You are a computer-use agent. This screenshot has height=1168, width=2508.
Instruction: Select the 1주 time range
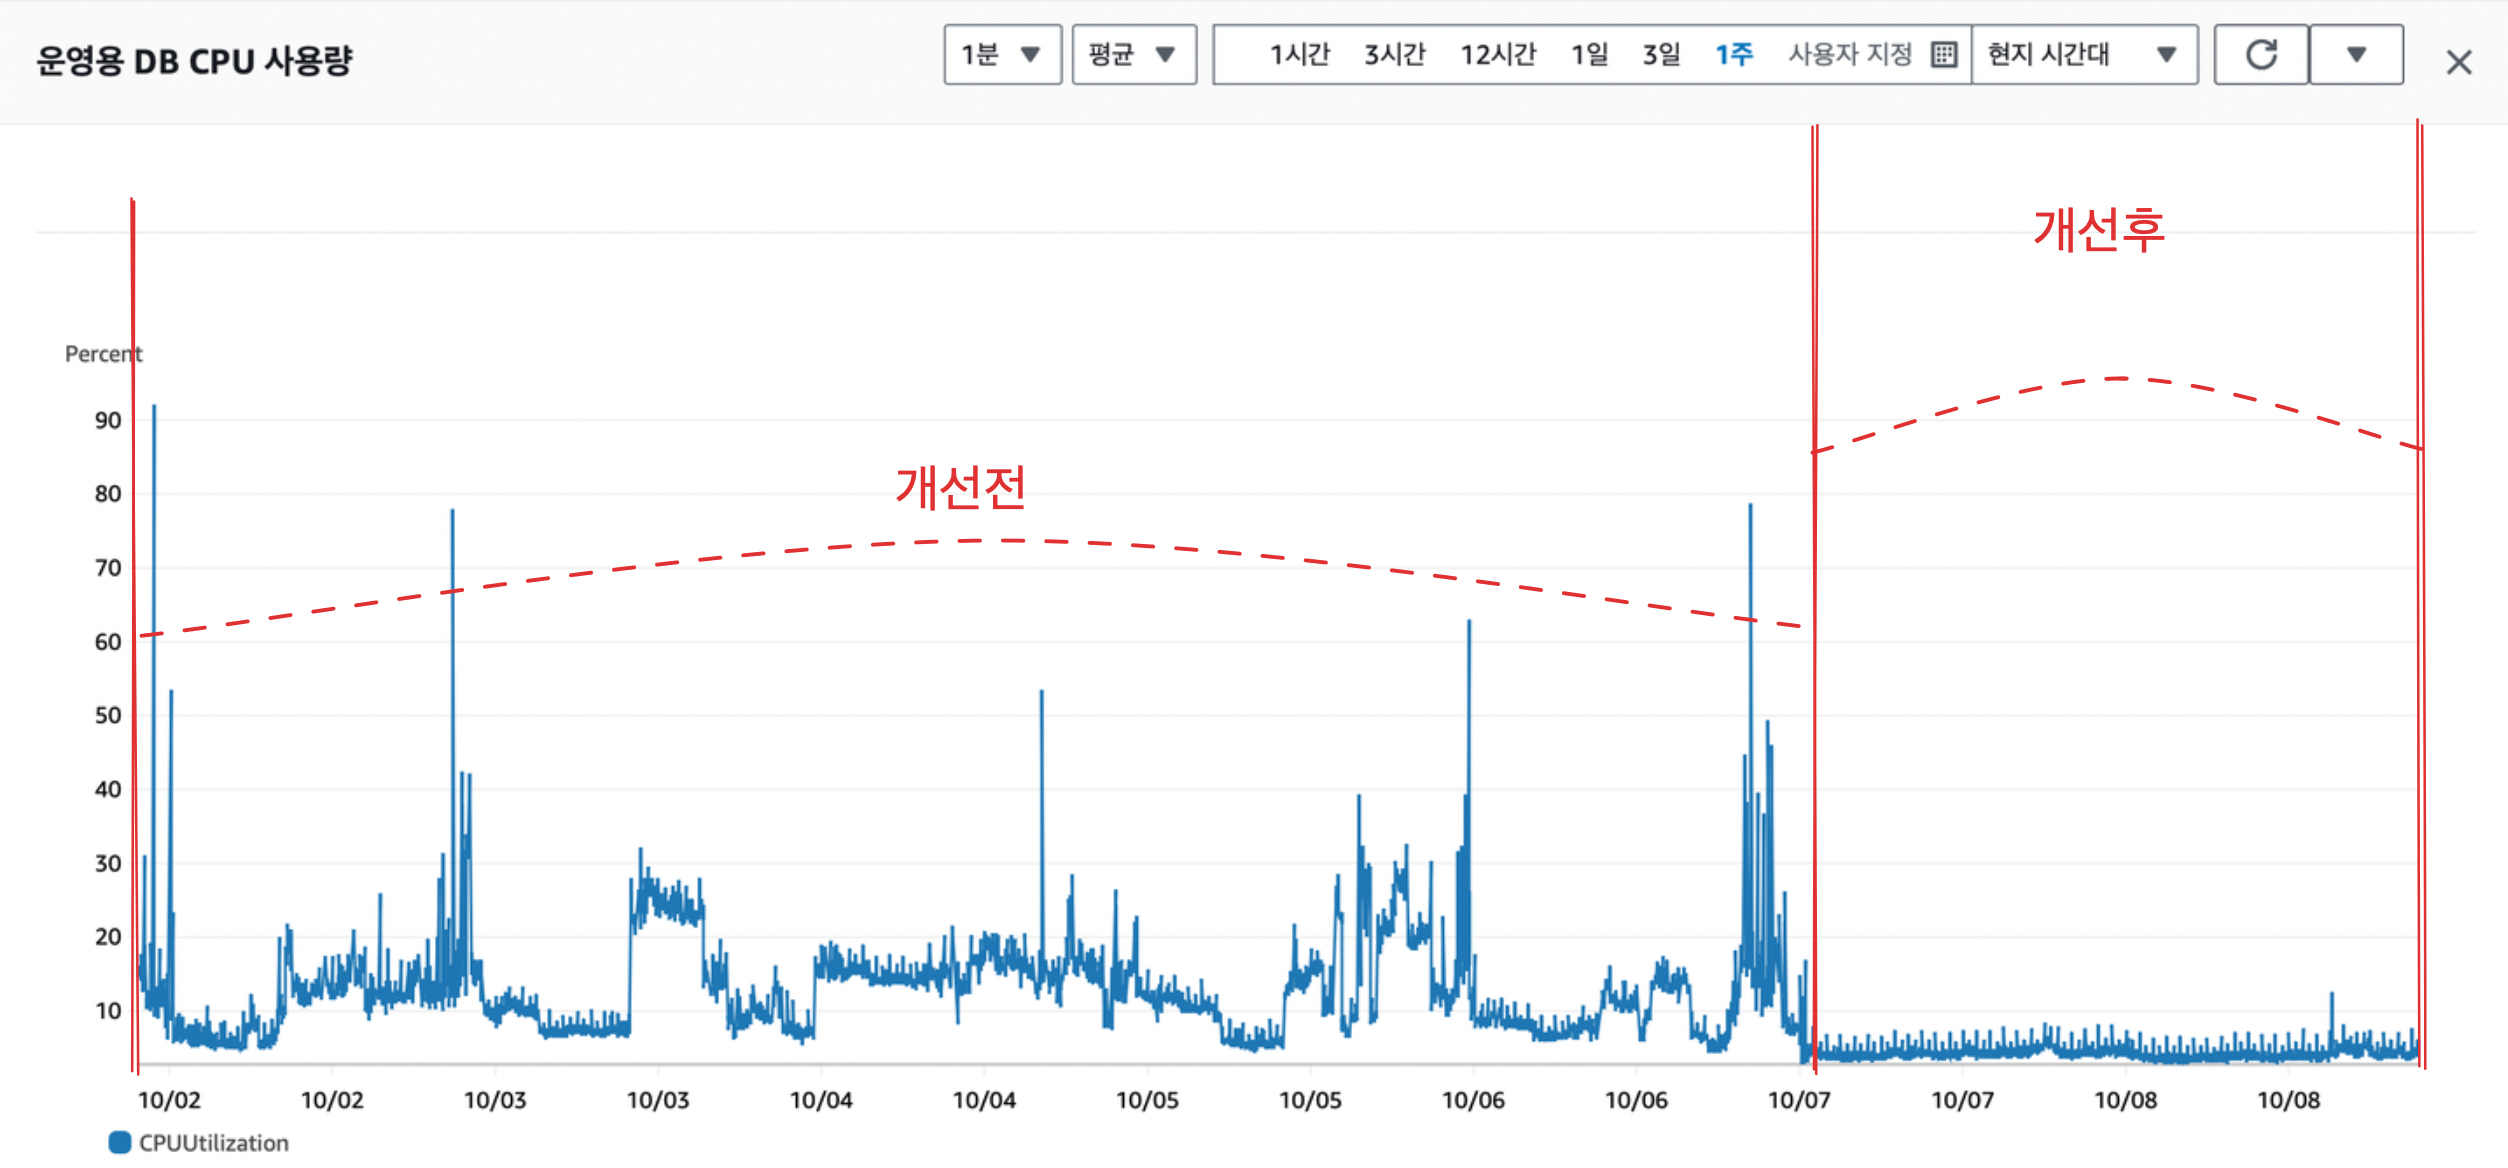pyautogui.click(x=1734, y=55)
